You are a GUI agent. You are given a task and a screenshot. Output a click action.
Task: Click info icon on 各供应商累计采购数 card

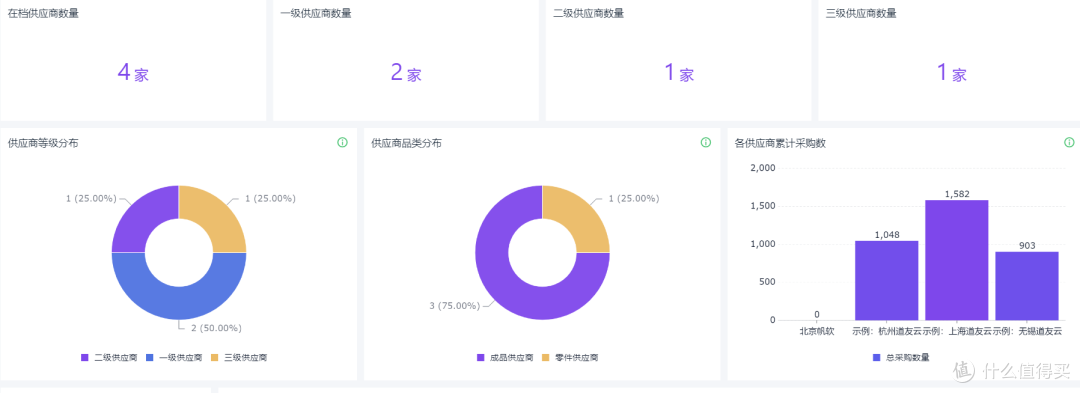click(1069, 142)
